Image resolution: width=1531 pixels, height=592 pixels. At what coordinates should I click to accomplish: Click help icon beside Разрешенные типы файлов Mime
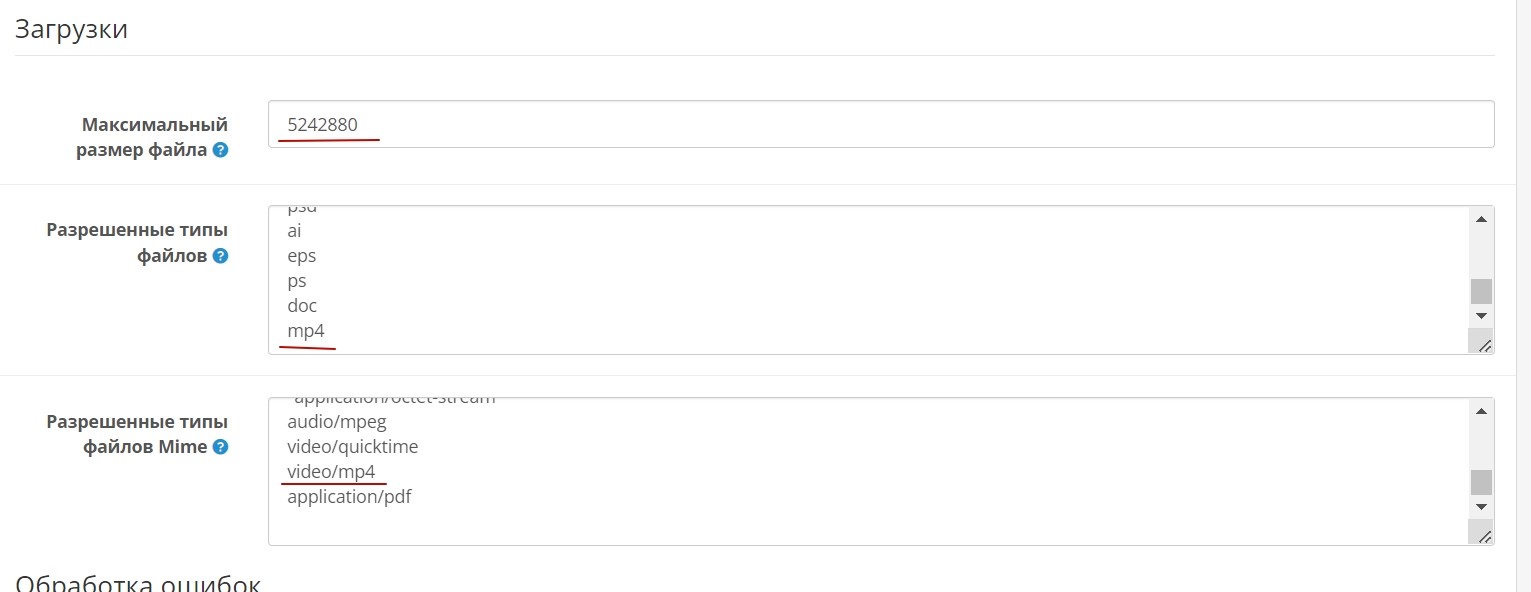tap(220, 447)
